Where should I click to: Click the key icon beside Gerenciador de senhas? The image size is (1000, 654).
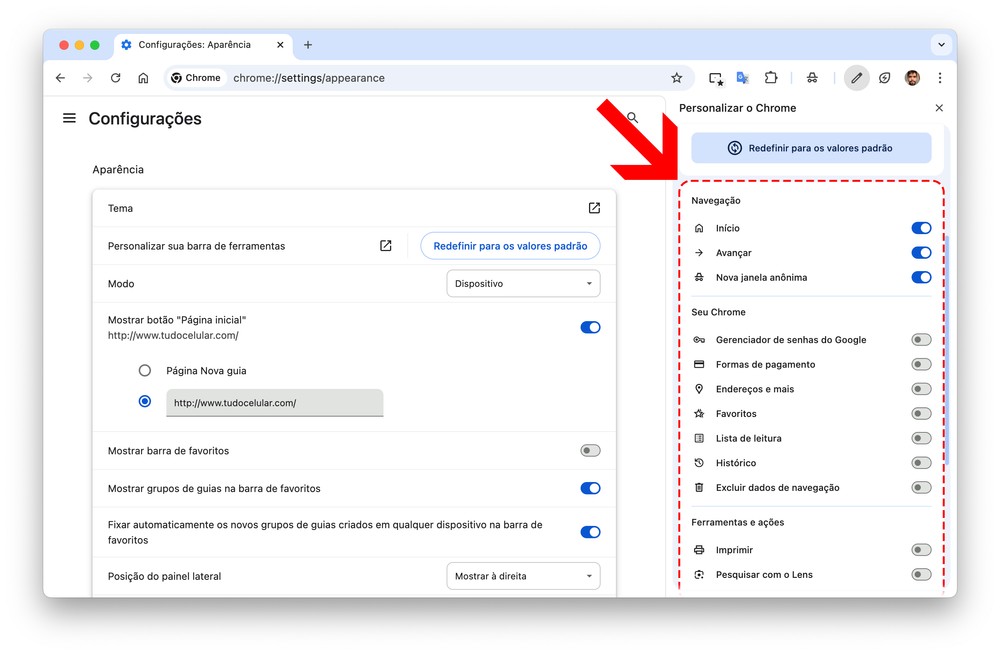[699, 339]
